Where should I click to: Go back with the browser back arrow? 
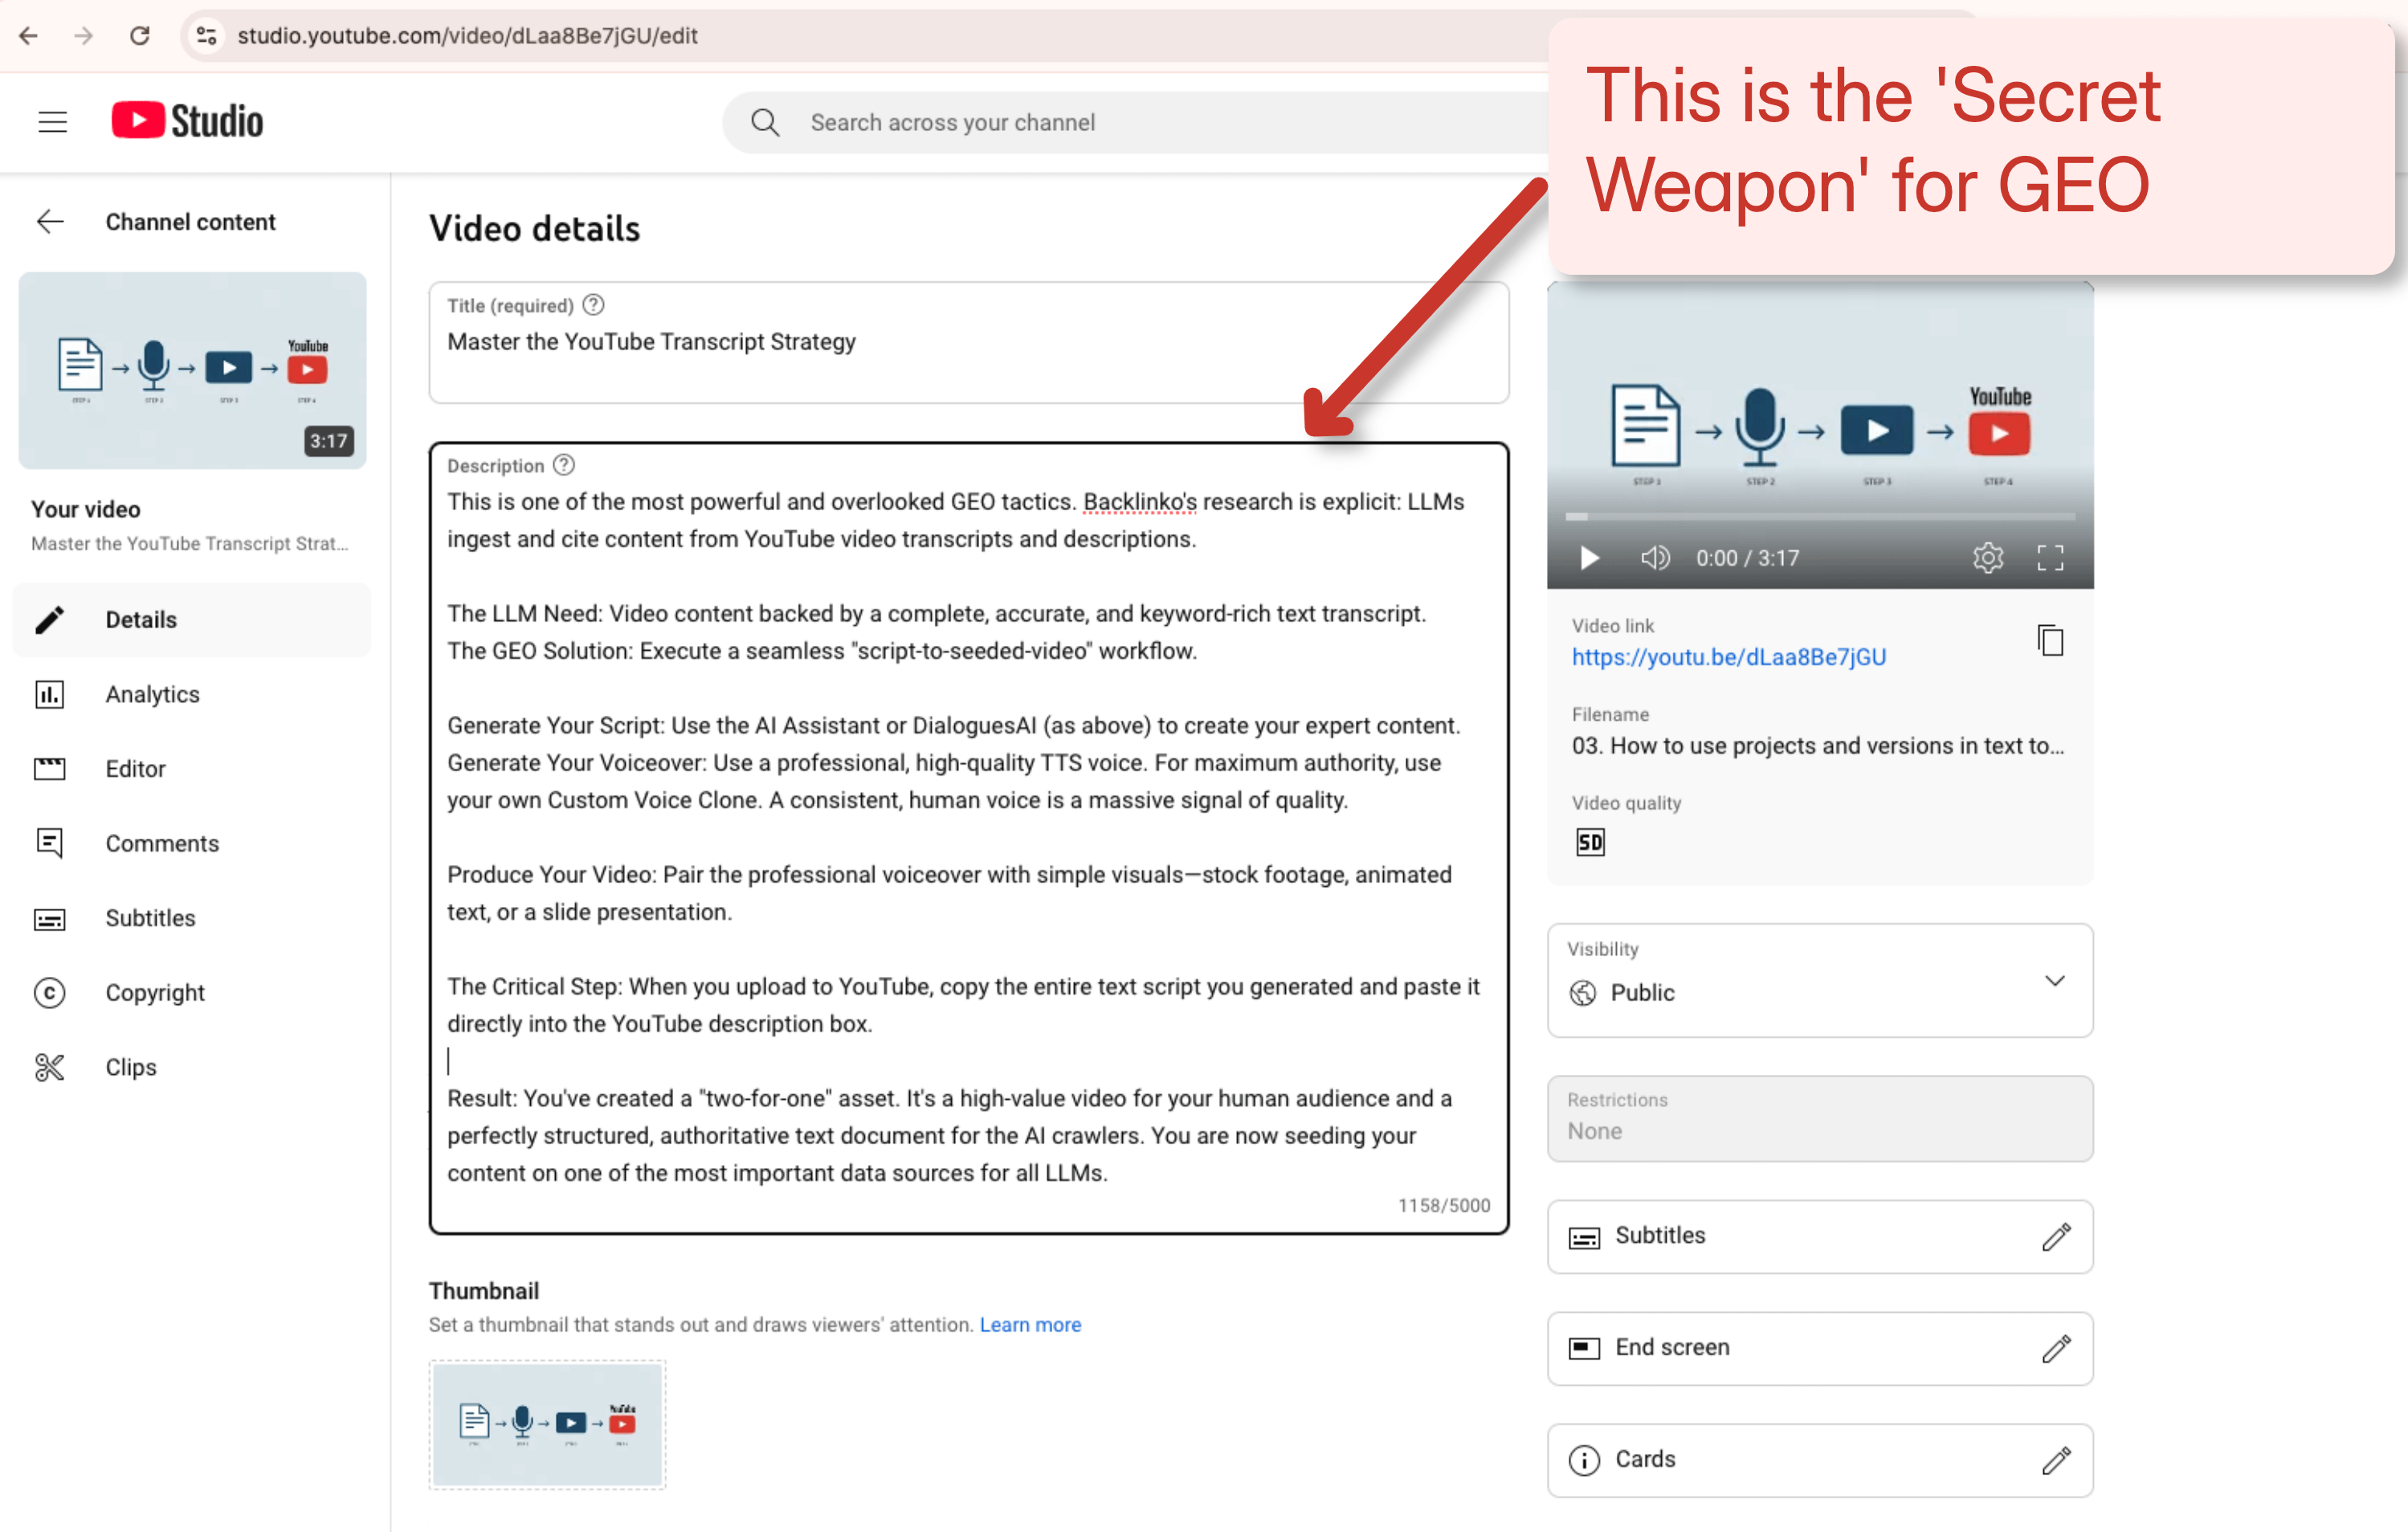coord(28,36)
